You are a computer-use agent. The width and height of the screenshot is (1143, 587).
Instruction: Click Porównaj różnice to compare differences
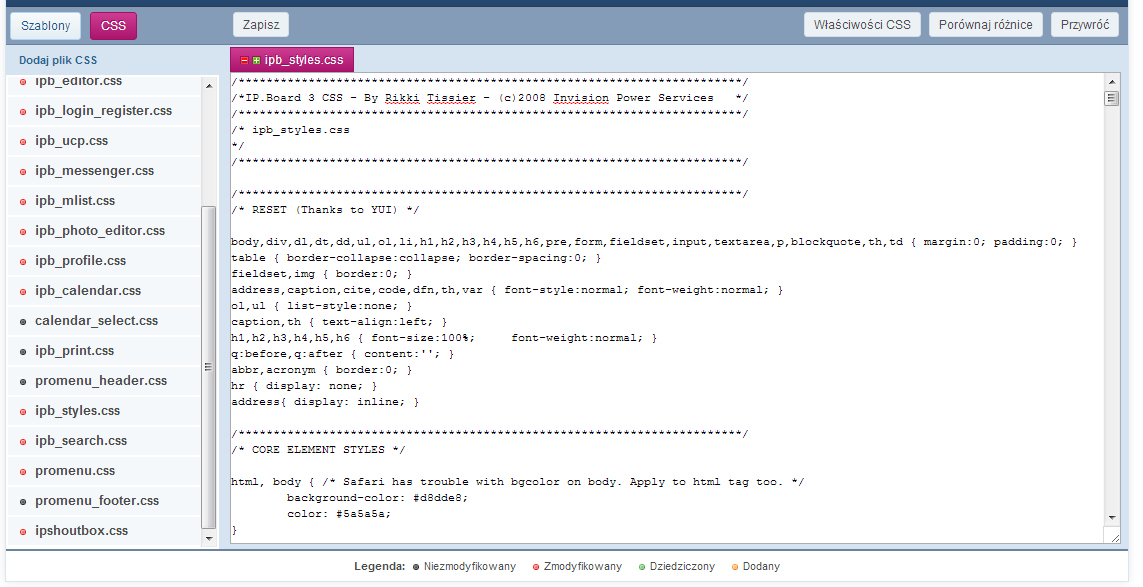[985, 24]
